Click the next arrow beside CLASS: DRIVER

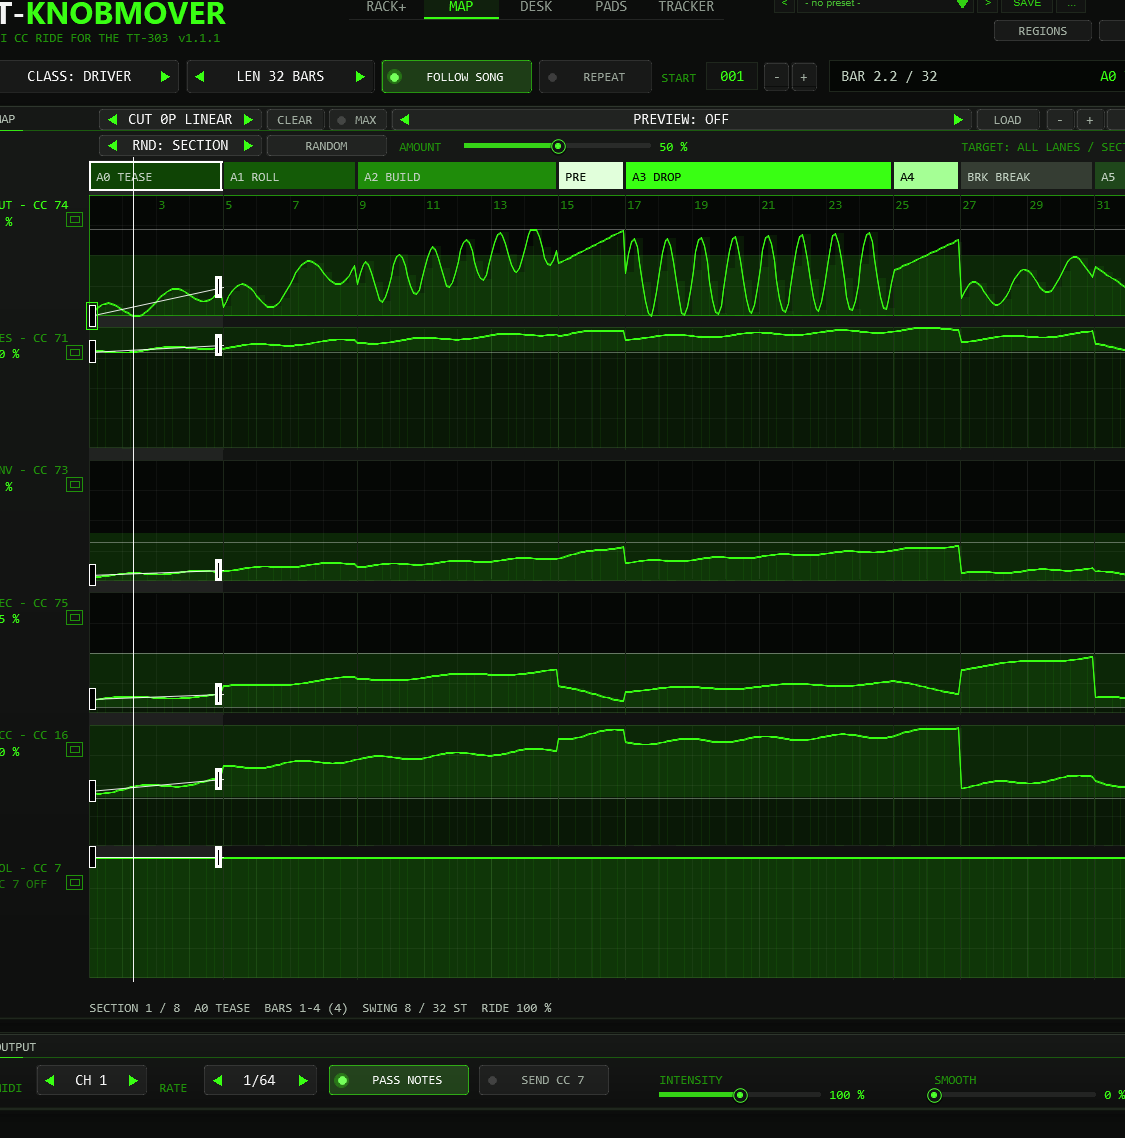pyautogui.click(x=165, y=76)
